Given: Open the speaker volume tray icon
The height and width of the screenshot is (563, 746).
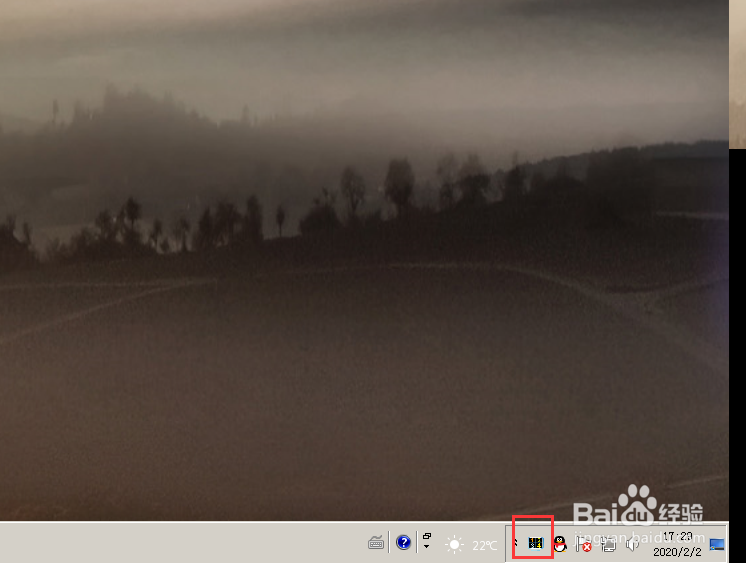Looking at the screenshot, I should tap(632, 544).
